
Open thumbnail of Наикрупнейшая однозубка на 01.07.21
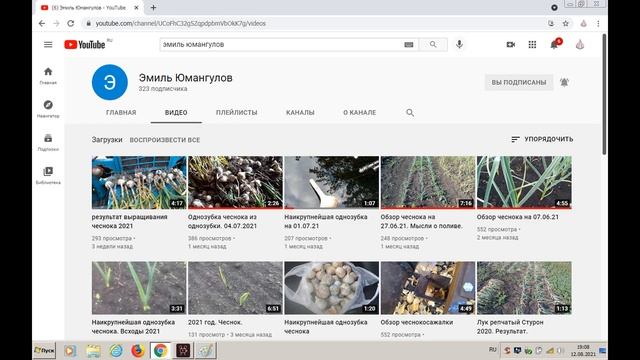click(331, 182)
